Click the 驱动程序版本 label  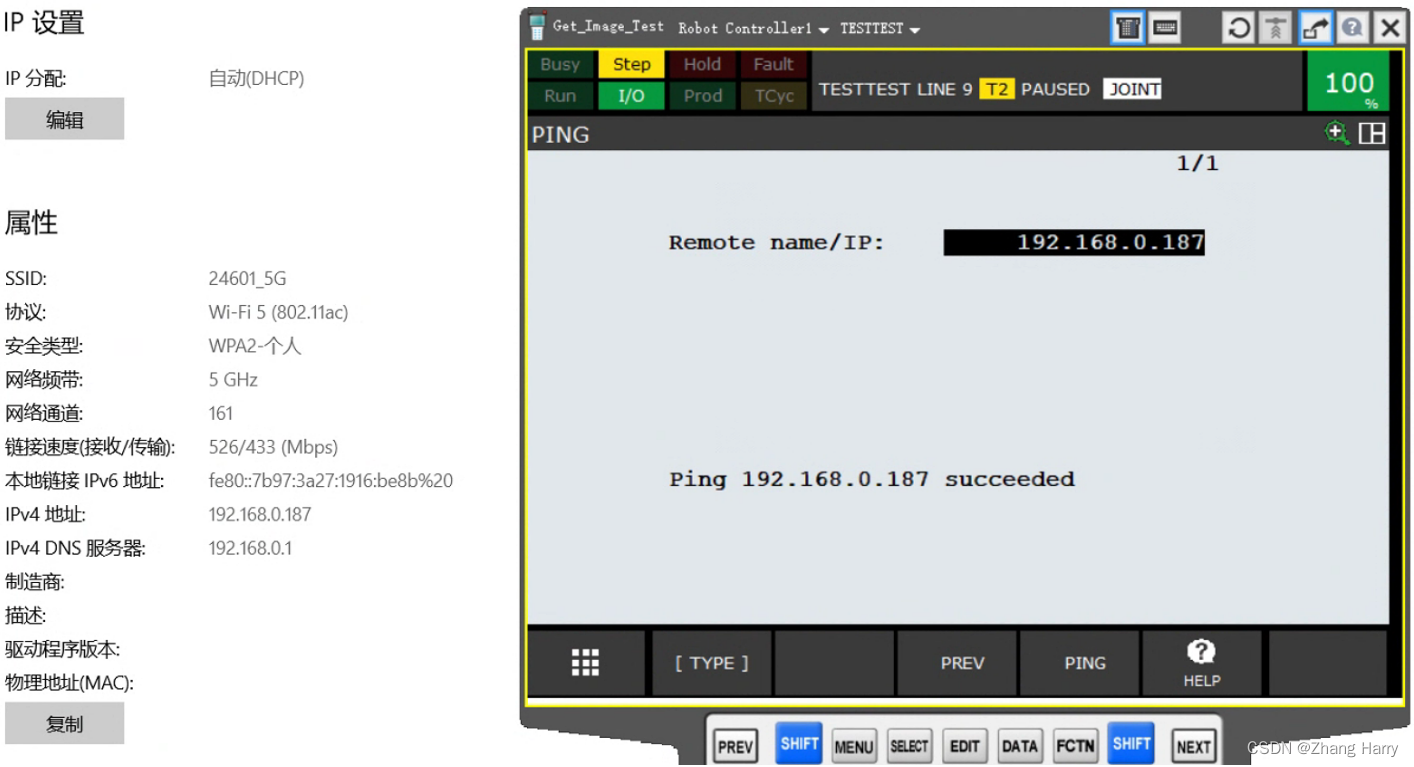point(62,649)
